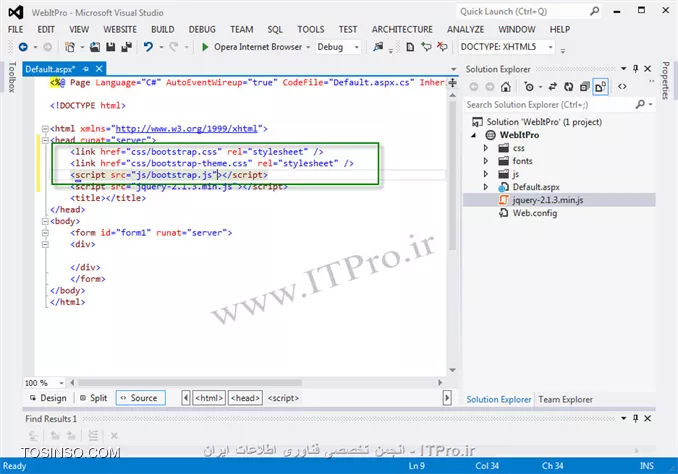This screenshot has height=474, width=678.
Task: Click the Pending Changes Filter icon
Action: [x=529, y=86]
